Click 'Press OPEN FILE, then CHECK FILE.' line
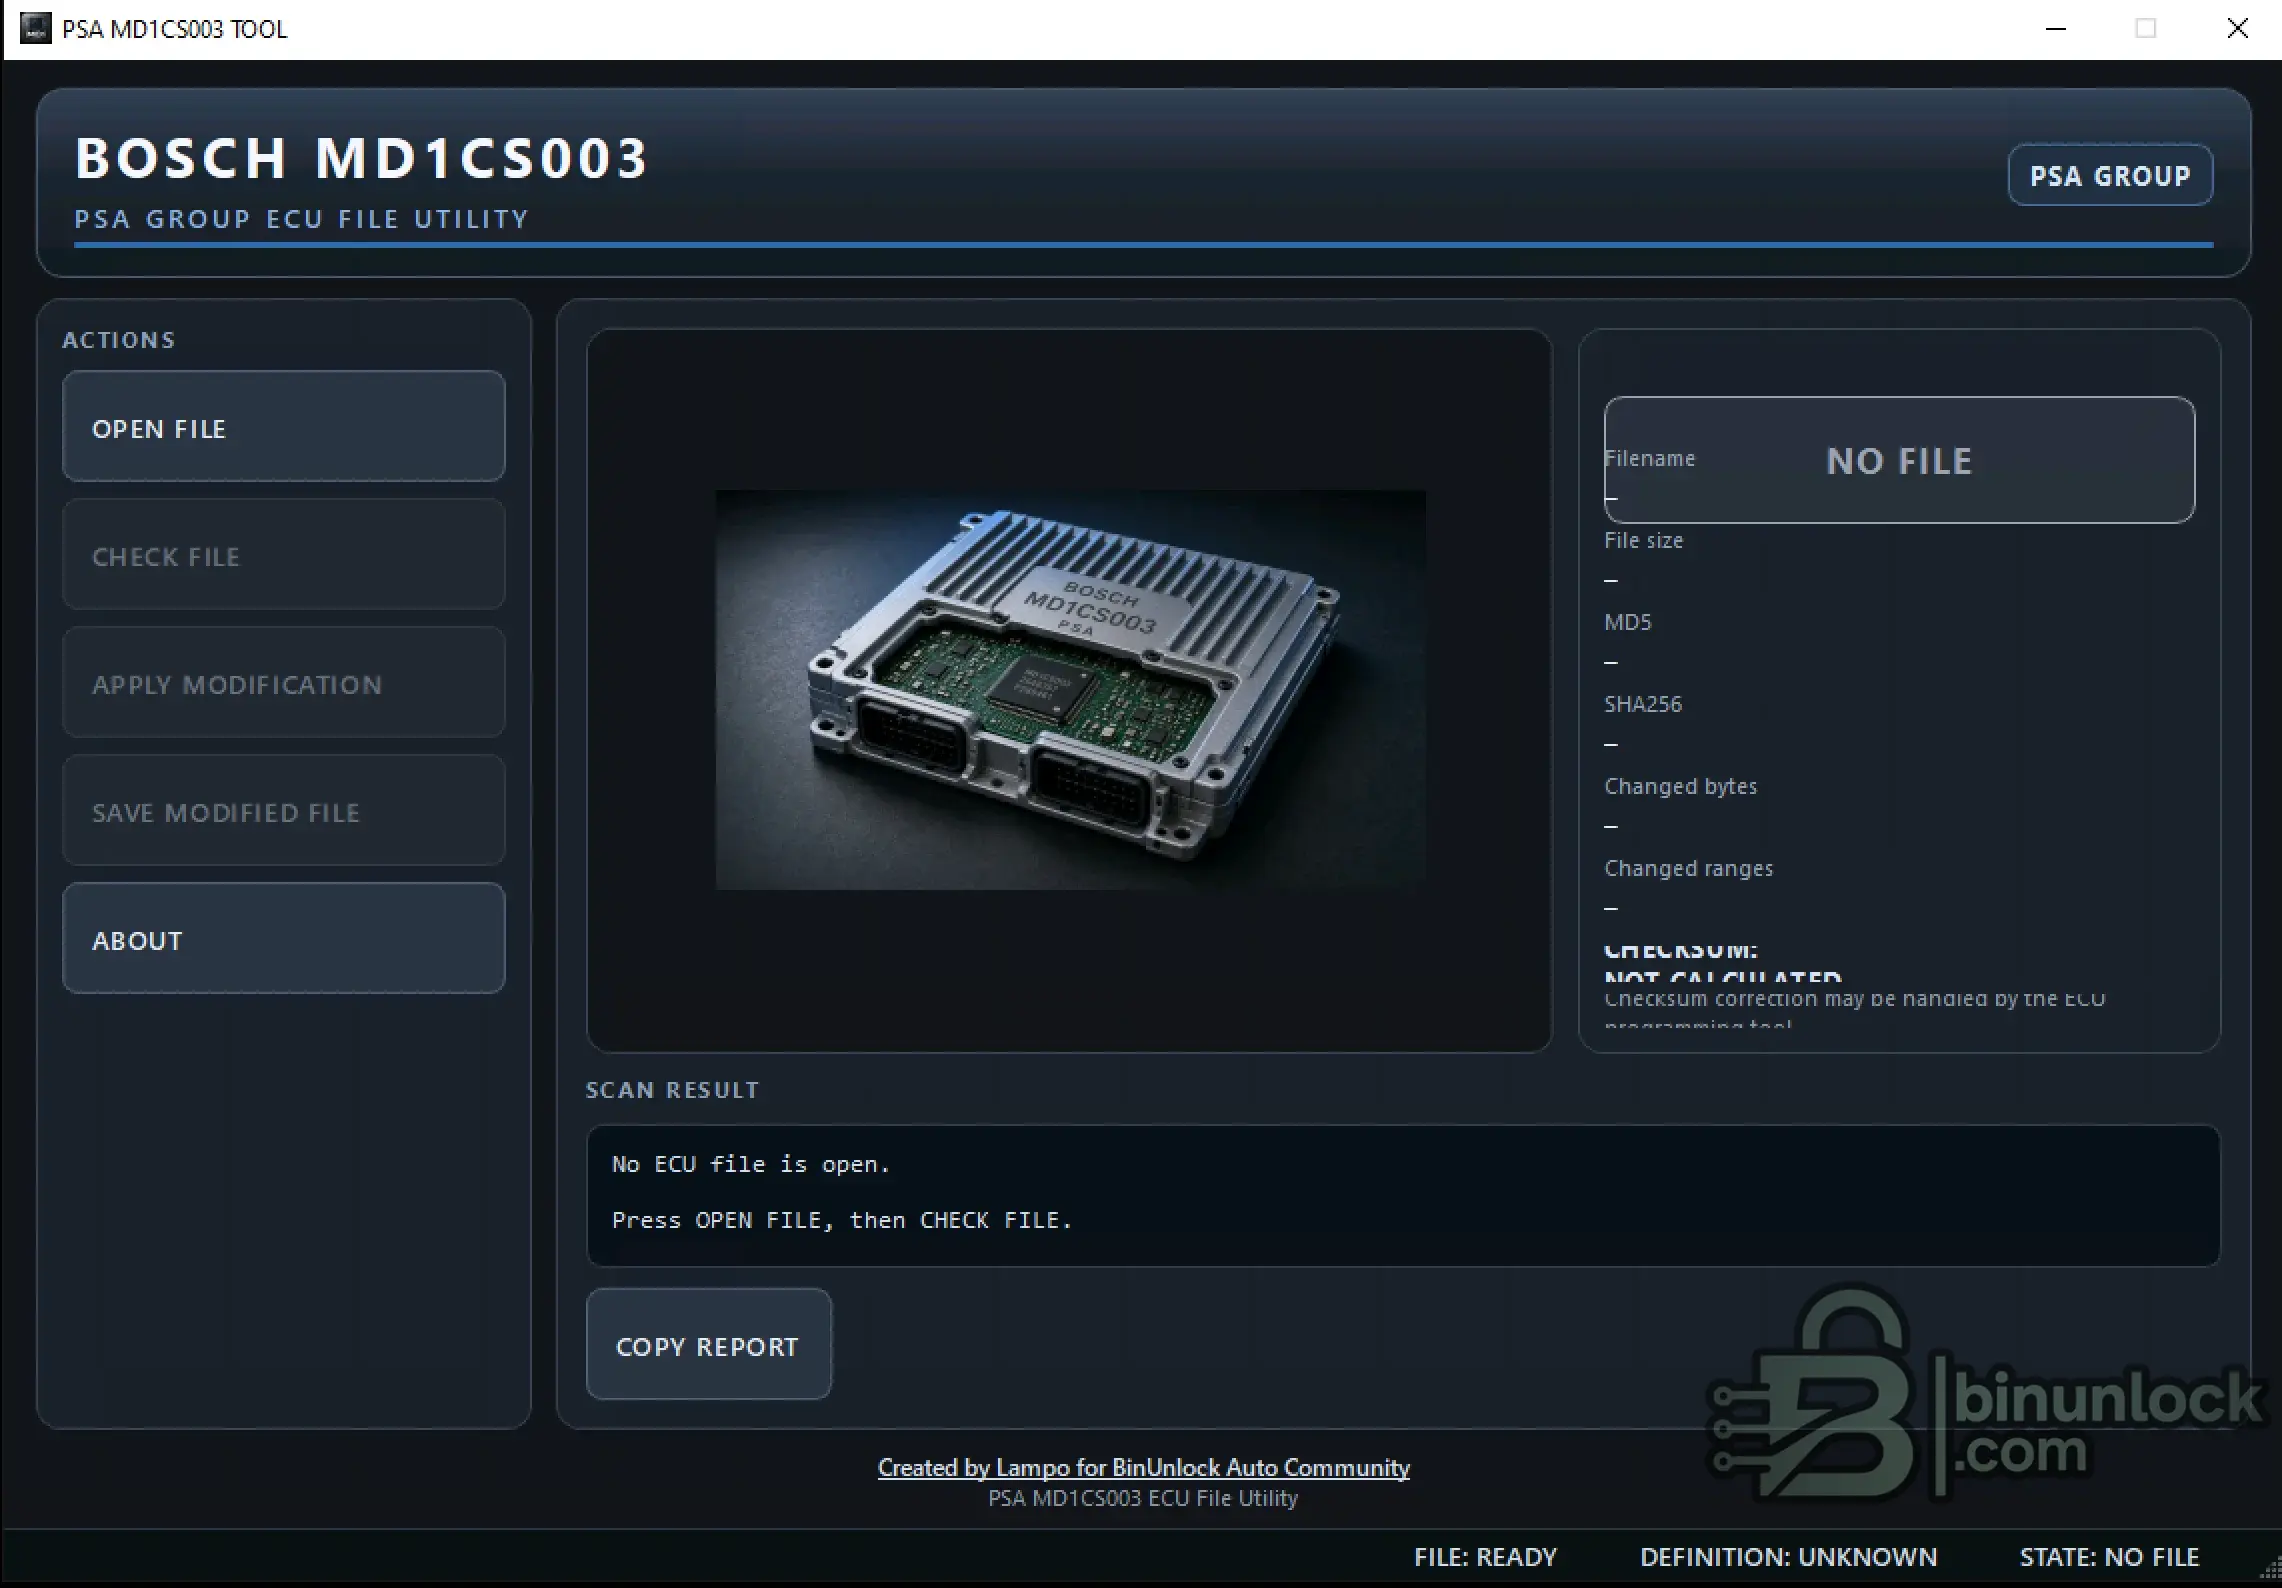Viewport: 2282px width, 1588px height. (x=842, y=1220)
